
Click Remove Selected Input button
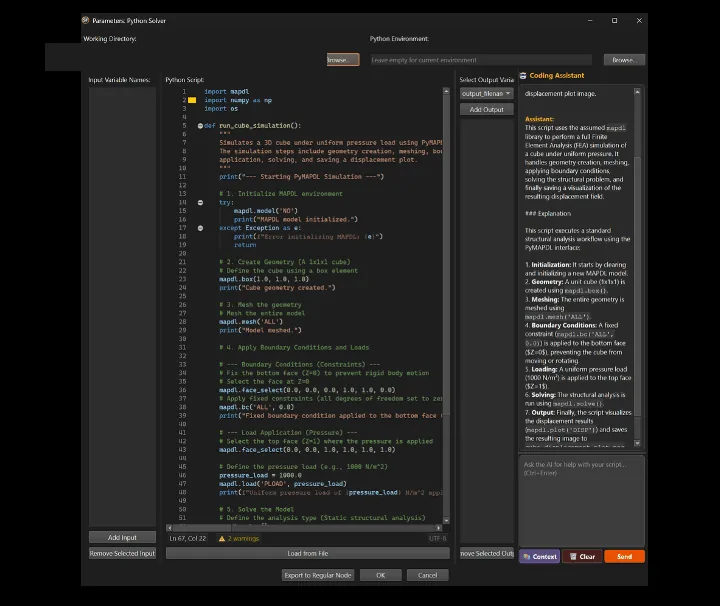pyautogui.click(x=122, y=554)
